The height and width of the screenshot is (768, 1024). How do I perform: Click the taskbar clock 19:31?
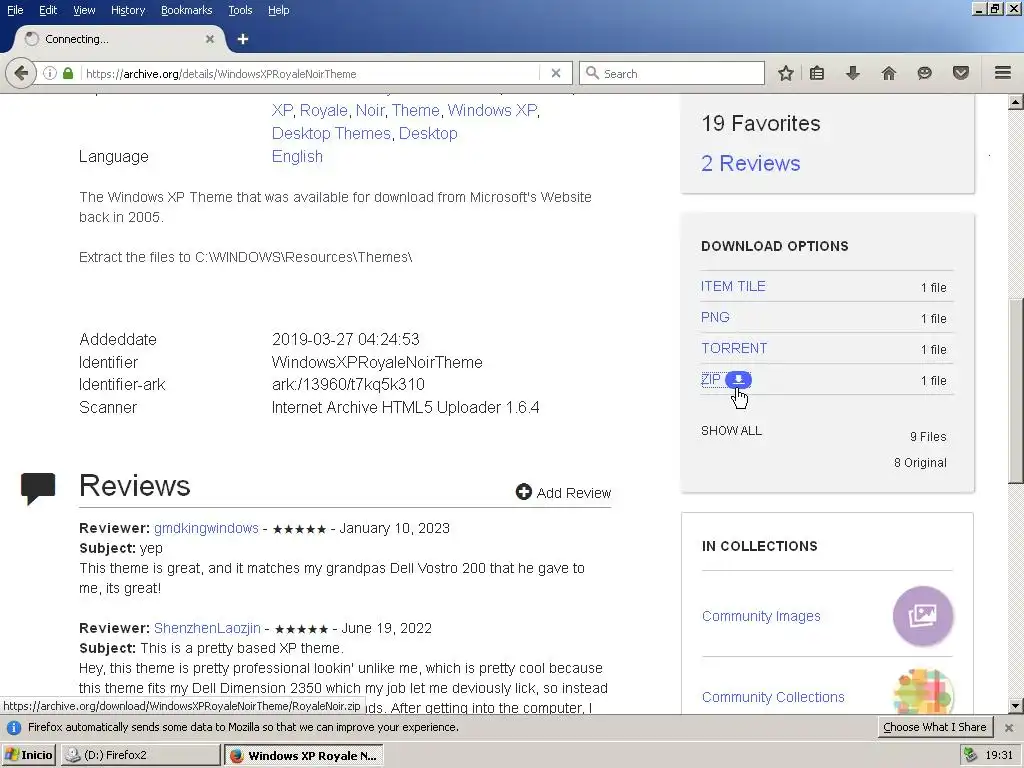[x=999, y=755]
